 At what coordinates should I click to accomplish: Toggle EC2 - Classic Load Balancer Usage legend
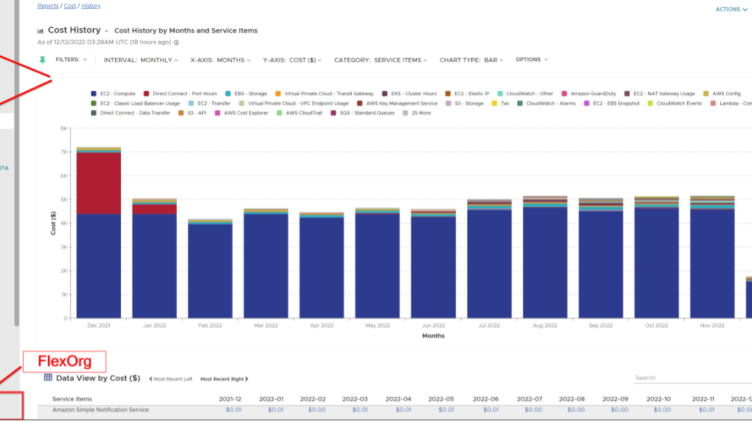point(135,103)
